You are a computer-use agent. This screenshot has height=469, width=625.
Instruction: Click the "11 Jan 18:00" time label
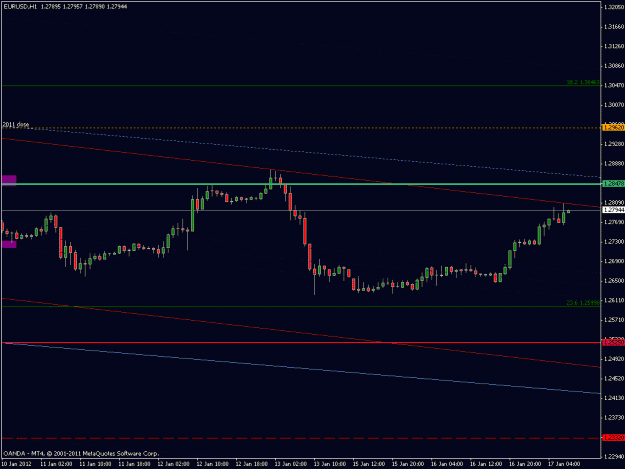pyautogui.click(x=134, y=464)
